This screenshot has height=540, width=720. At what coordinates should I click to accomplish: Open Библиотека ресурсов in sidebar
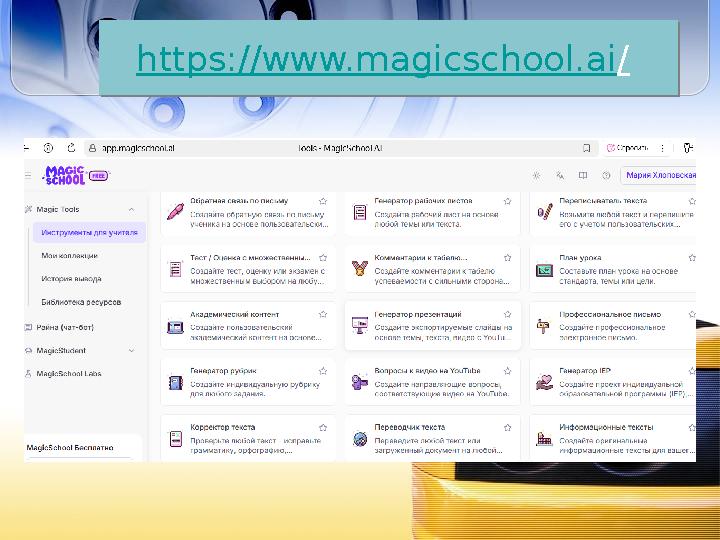(81, 302)
